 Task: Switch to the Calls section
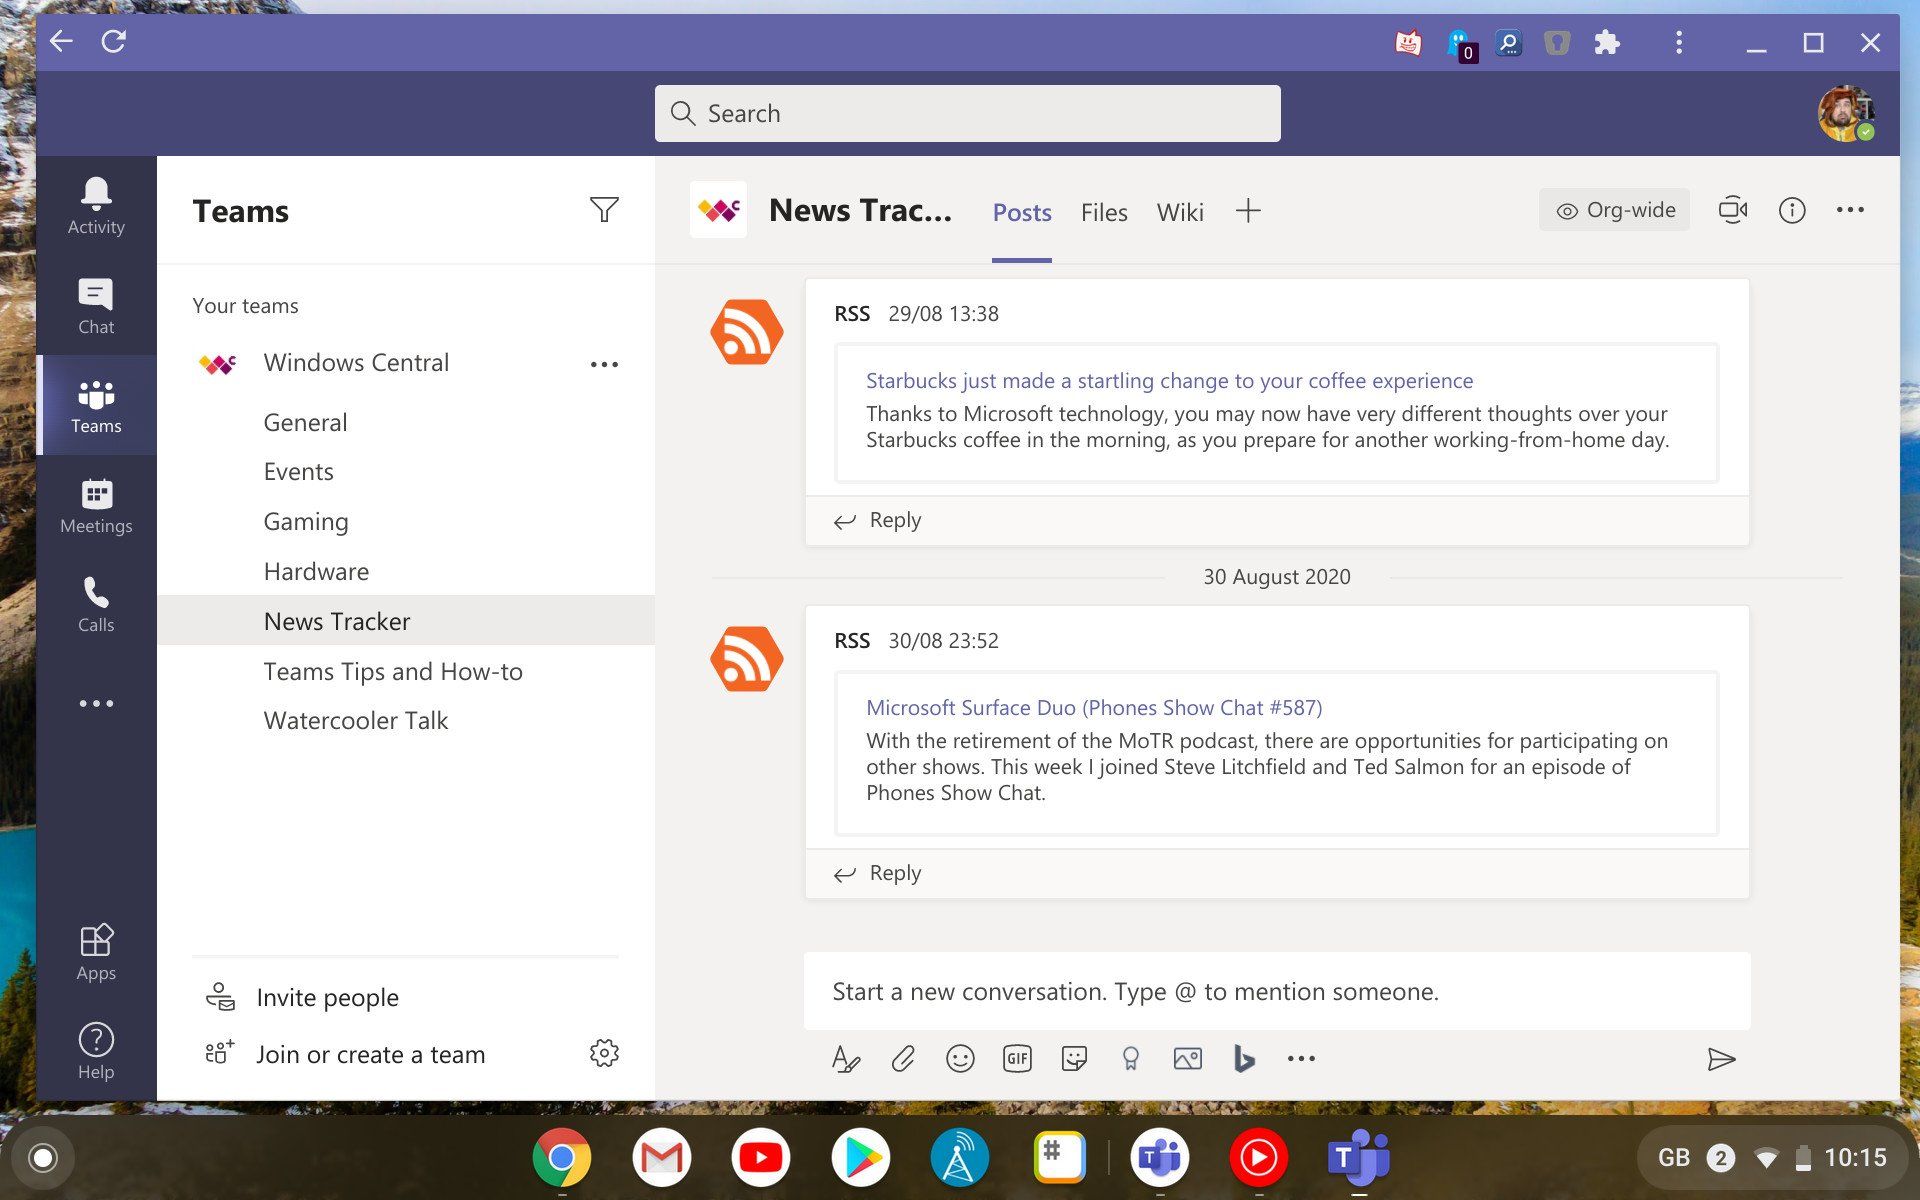tap(96, 603)
